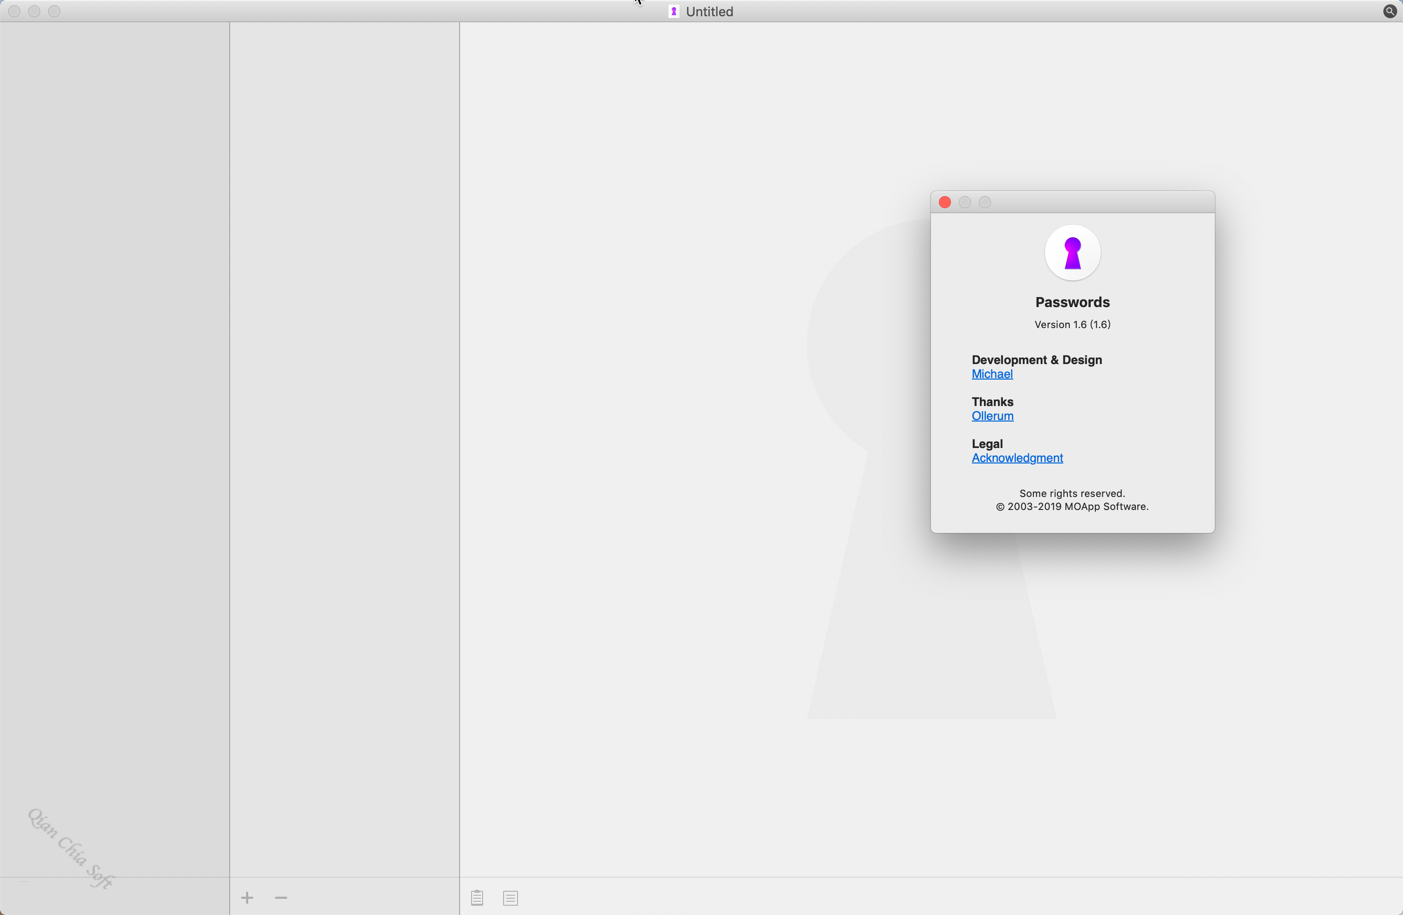
Task: Add a new entry with plus button
Action: (247, 898)
